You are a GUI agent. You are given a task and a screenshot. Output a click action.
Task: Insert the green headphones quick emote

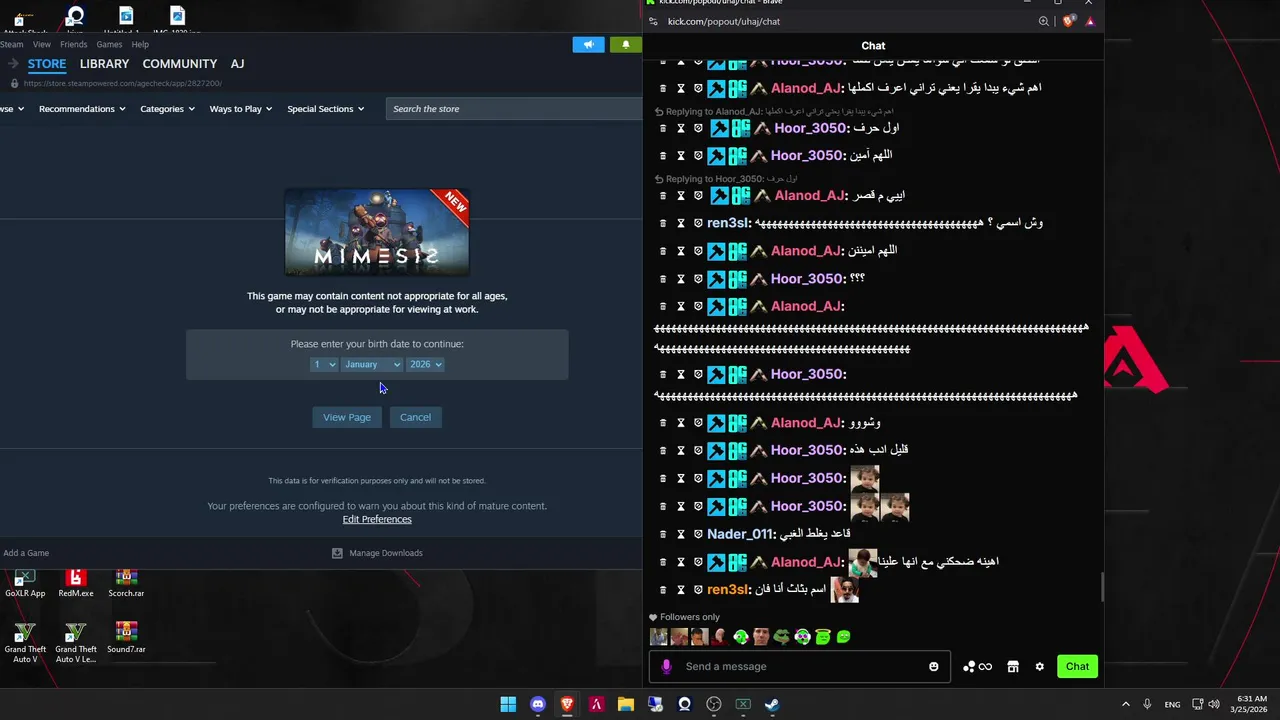[x=802, y=636]
